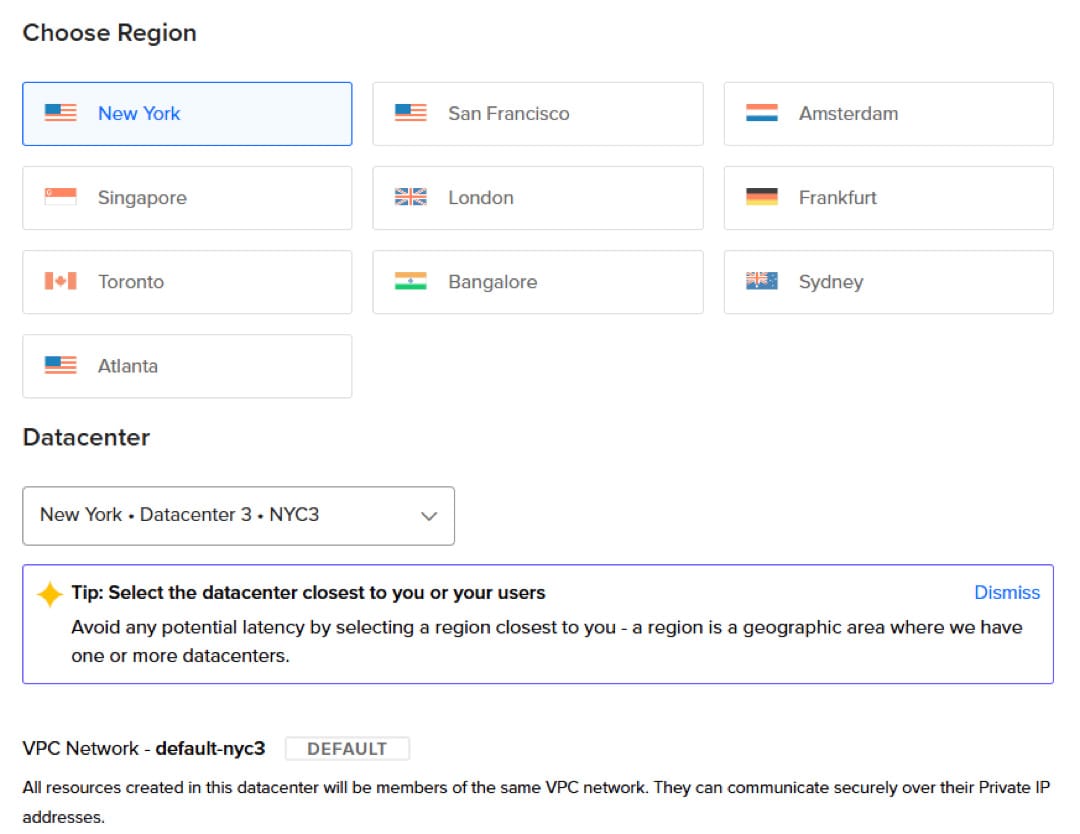Click the yellow sparkle tip icon

(x=49, y=595)
